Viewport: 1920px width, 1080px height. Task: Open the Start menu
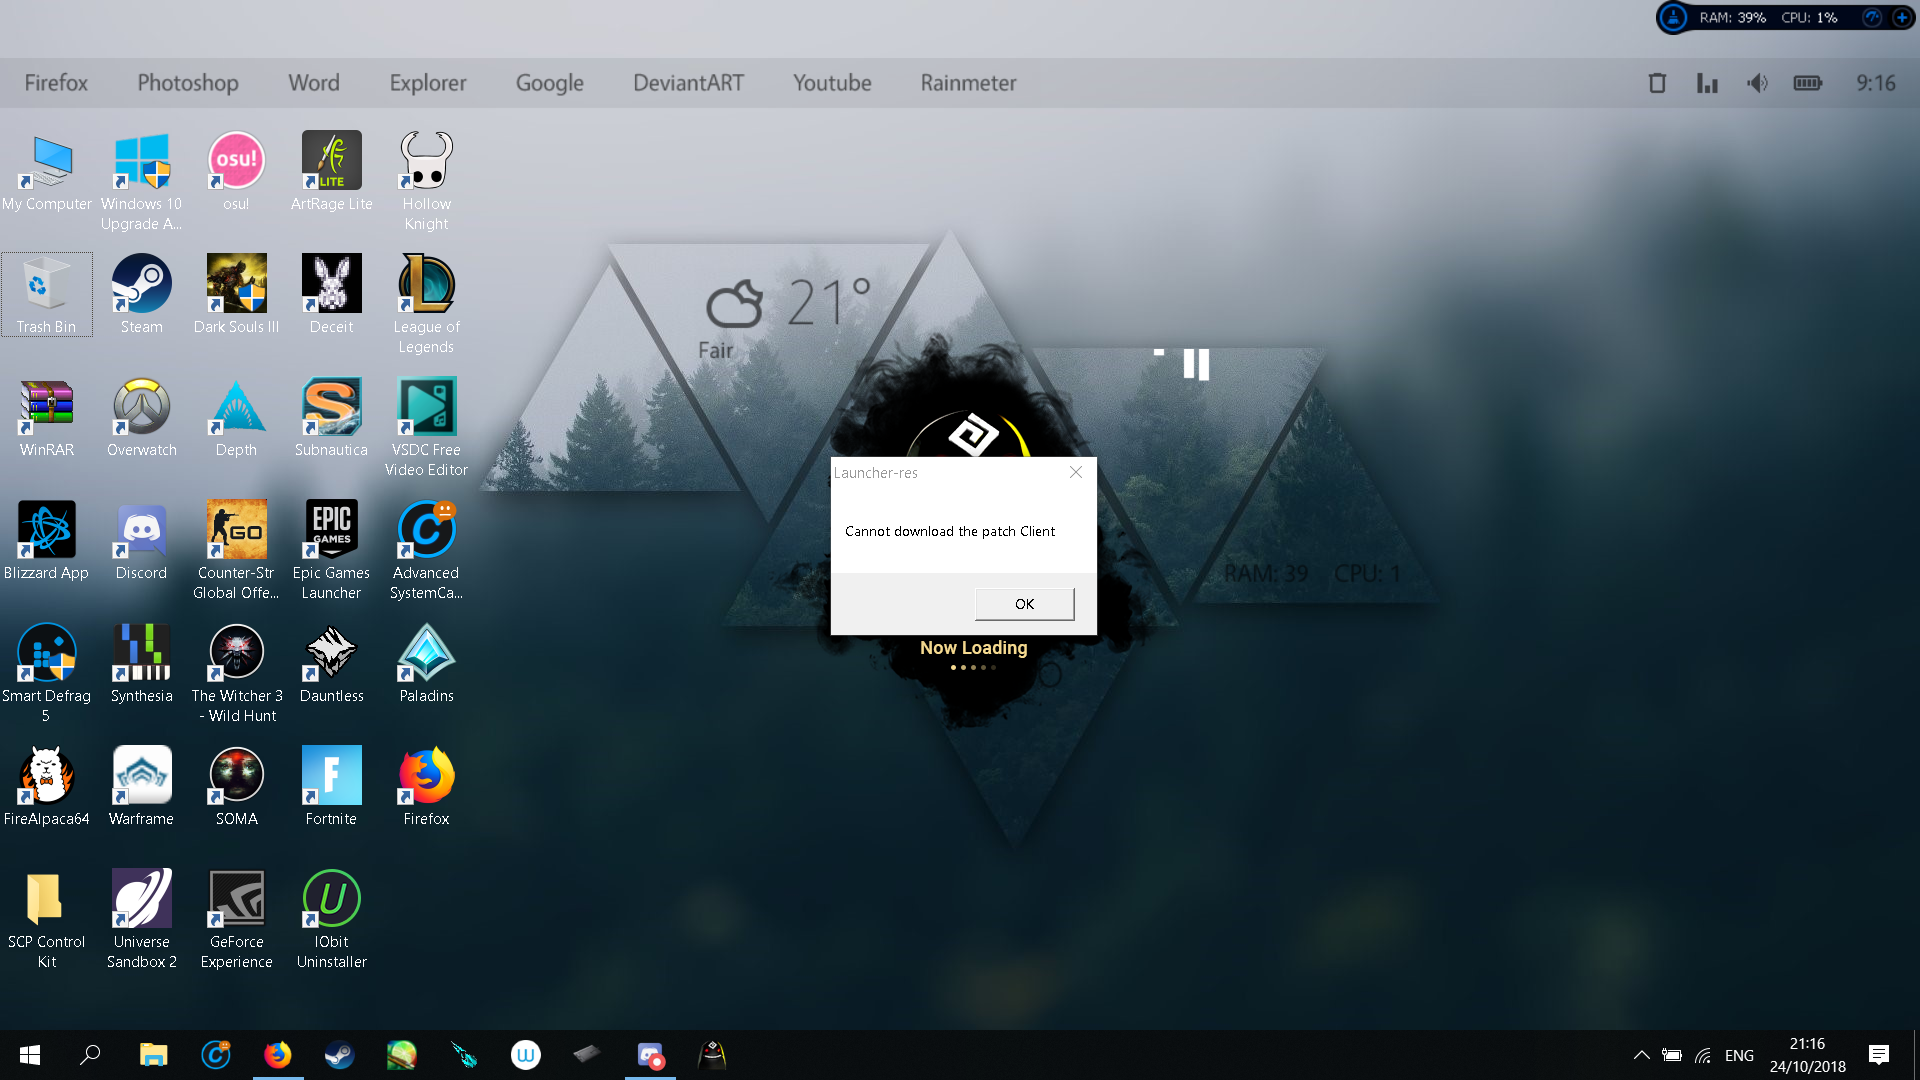(x=29, y=1054)
